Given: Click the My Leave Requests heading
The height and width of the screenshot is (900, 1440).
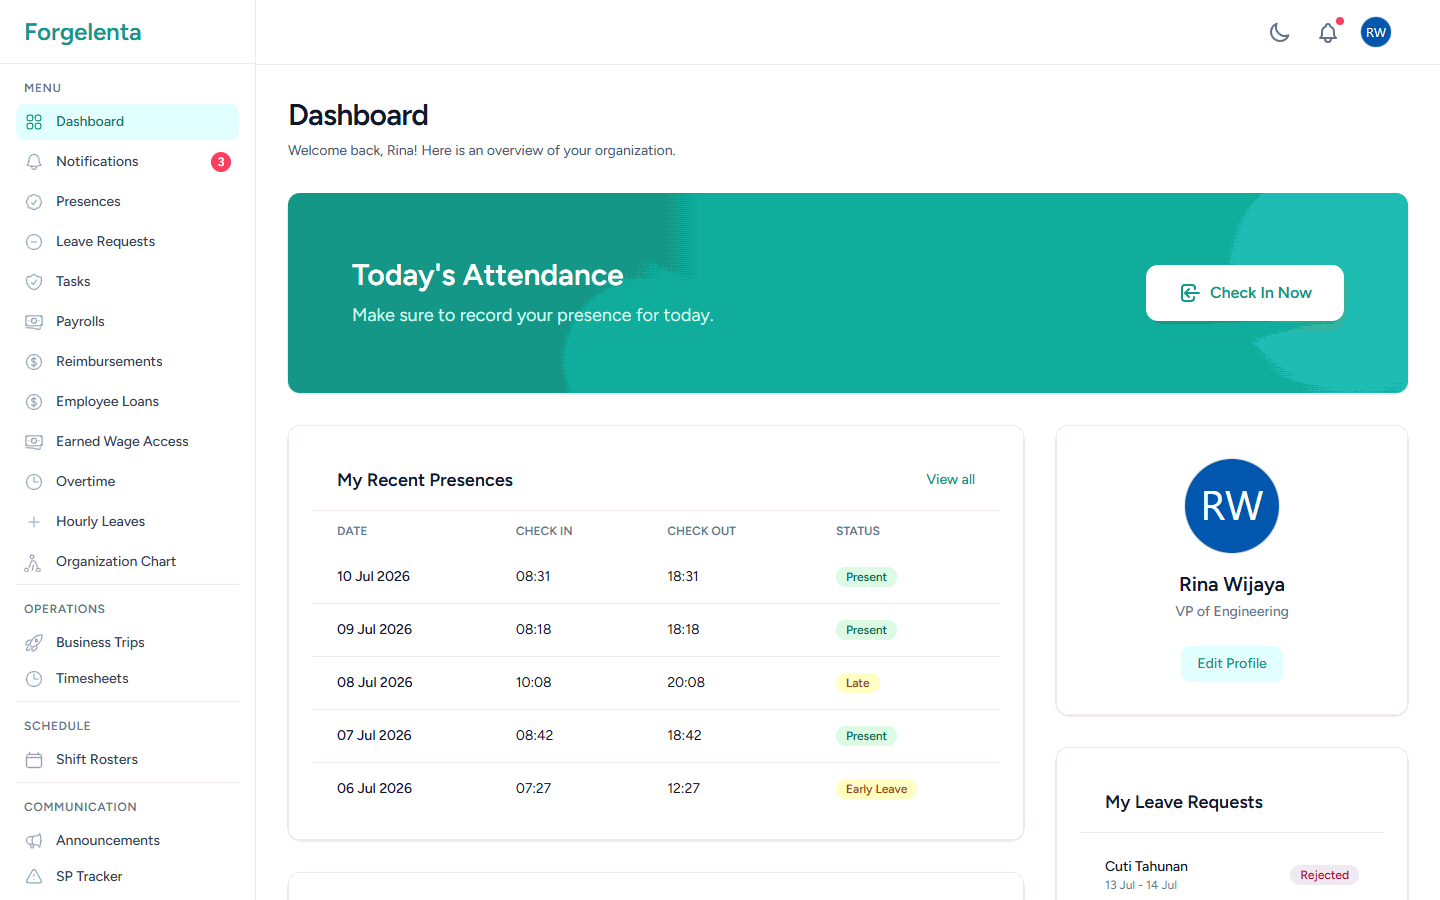Looking at the screenshot, I should [x=1184, y=802].
